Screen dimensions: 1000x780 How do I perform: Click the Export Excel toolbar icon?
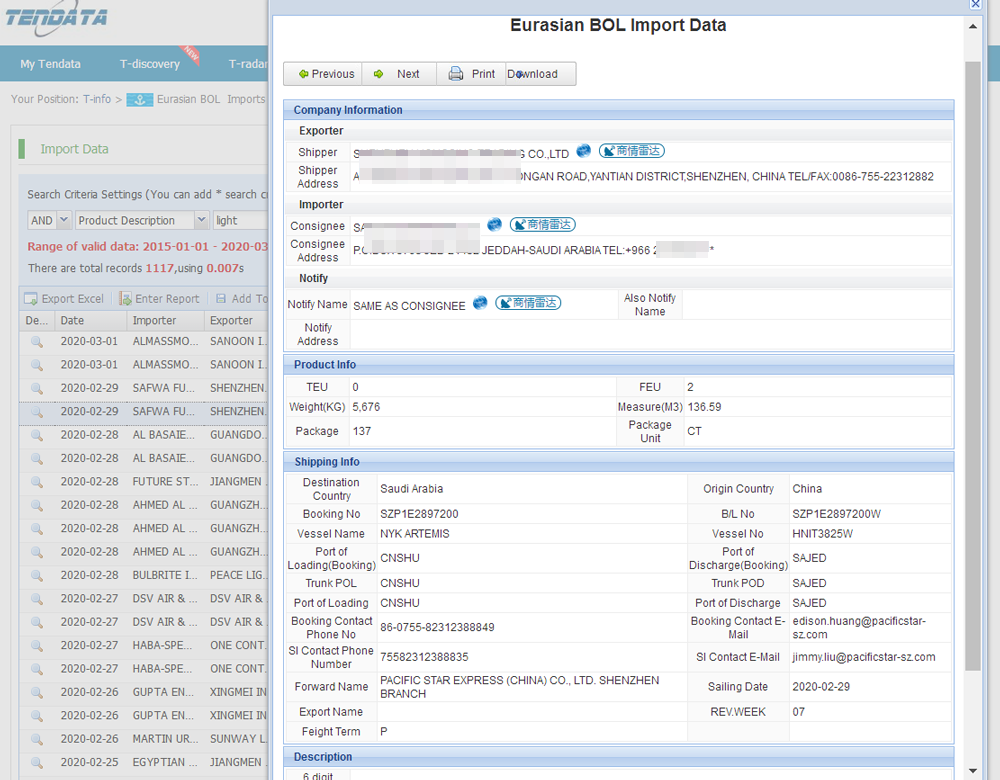coord(32,299)
